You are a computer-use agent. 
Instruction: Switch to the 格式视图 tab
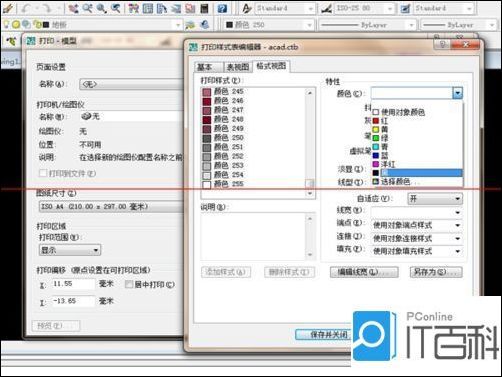[x=271, y=66]
